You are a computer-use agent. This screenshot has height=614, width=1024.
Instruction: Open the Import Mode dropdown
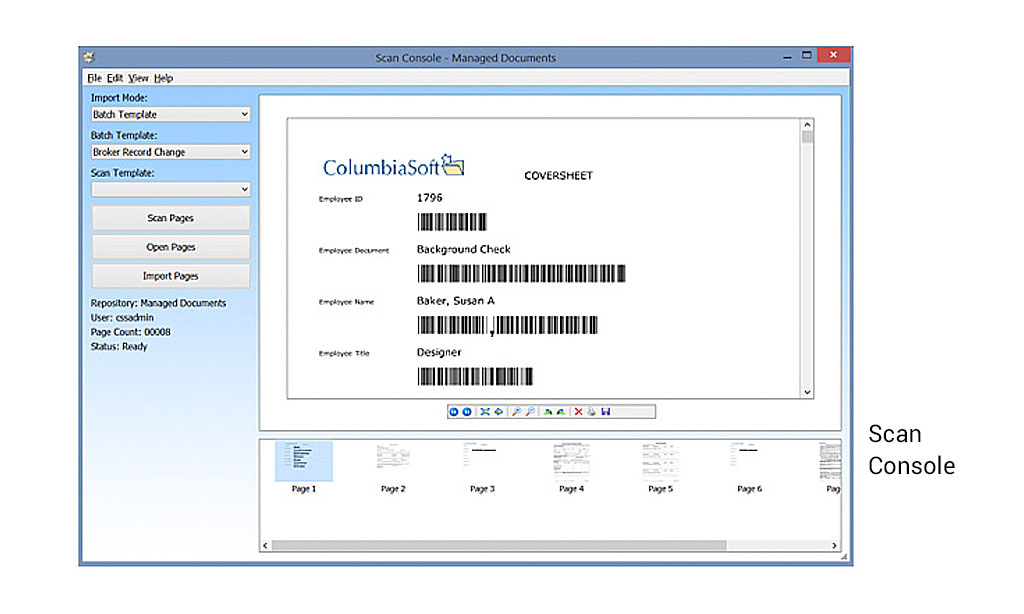[x=170, y=114]
